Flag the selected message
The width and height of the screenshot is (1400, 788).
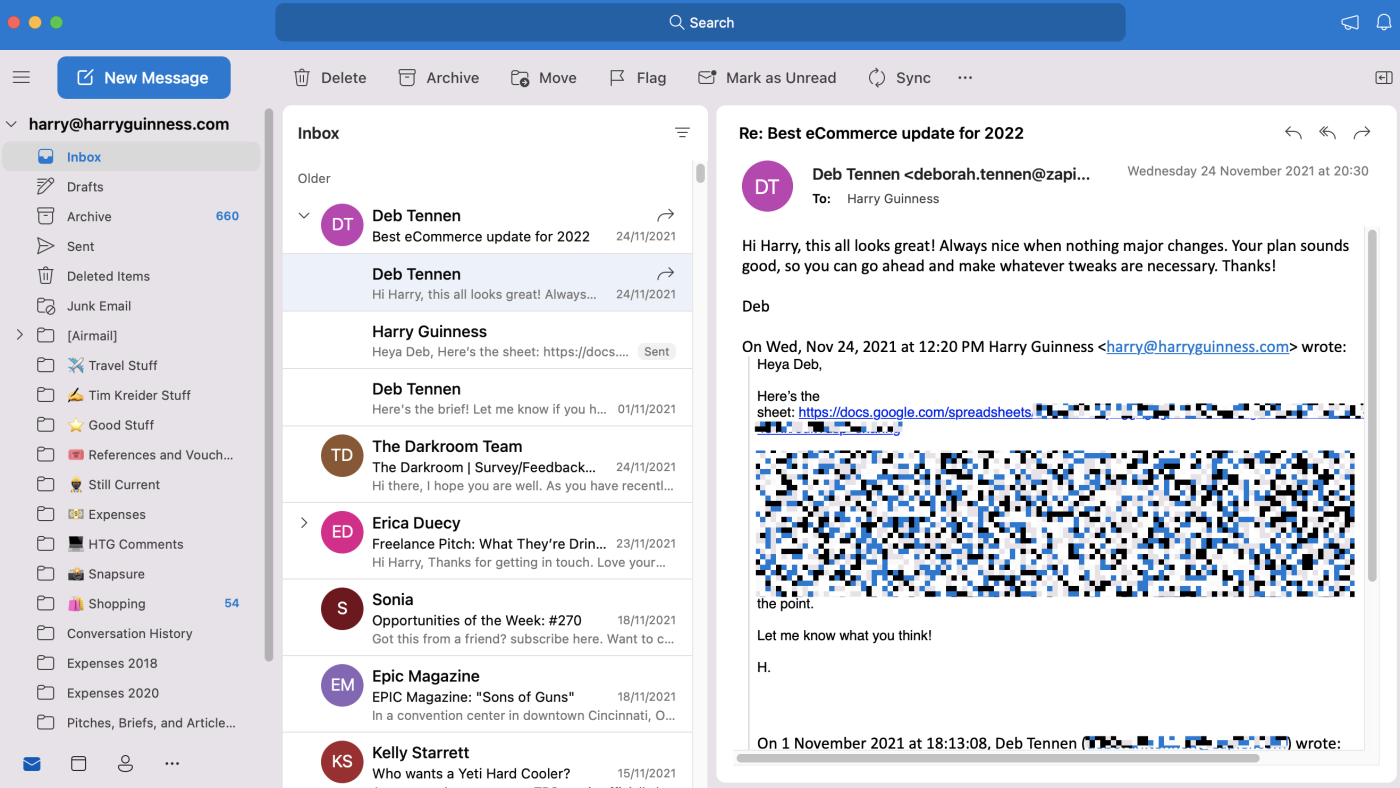[638, 77]
